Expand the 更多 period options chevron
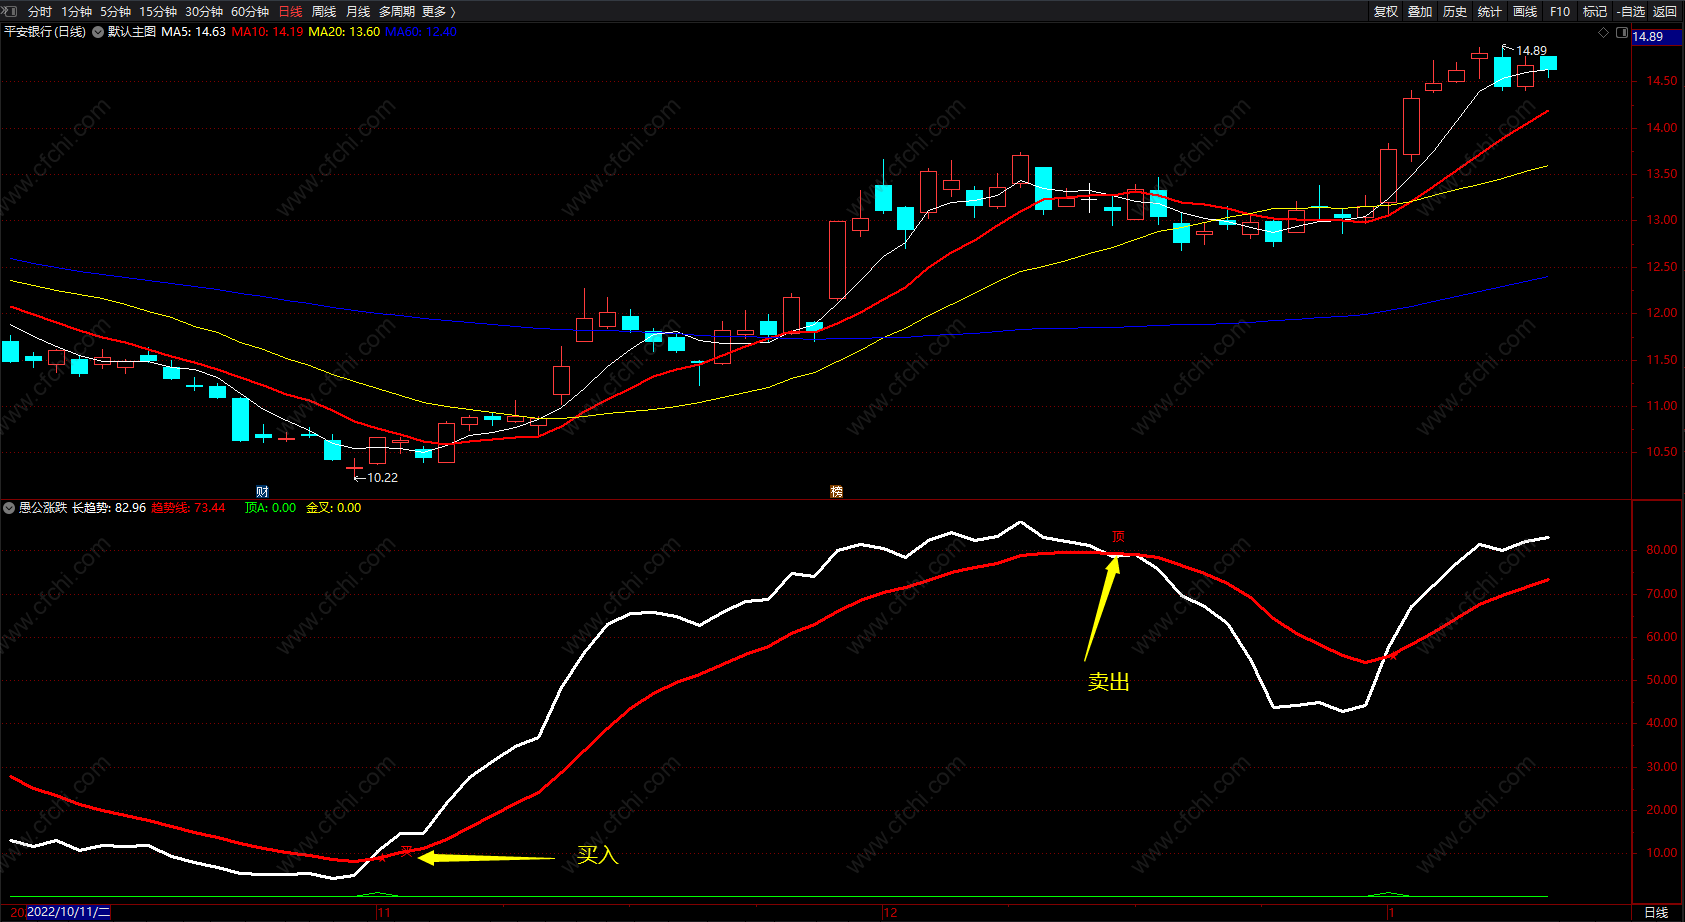1685x922 pixels. [453, 12]
